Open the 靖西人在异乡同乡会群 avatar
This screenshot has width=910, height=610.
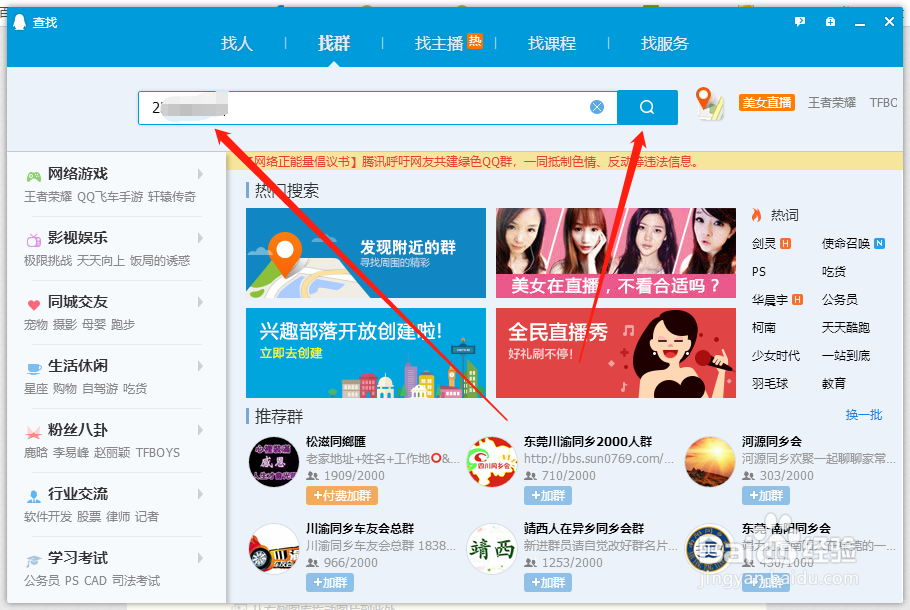point(492,549)
